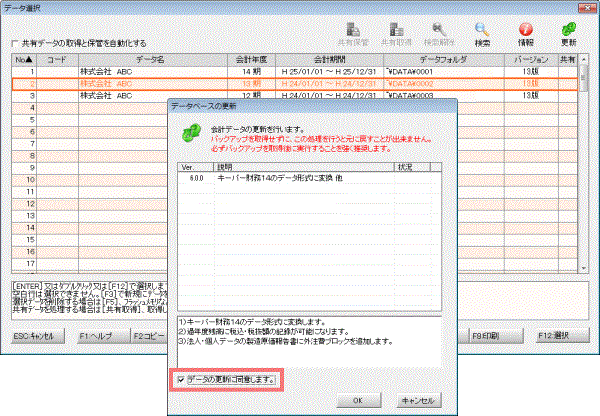The width and height of the screenshot is (600, 416).
Task: Click the バージョン column header
Action: coord(531,60)
